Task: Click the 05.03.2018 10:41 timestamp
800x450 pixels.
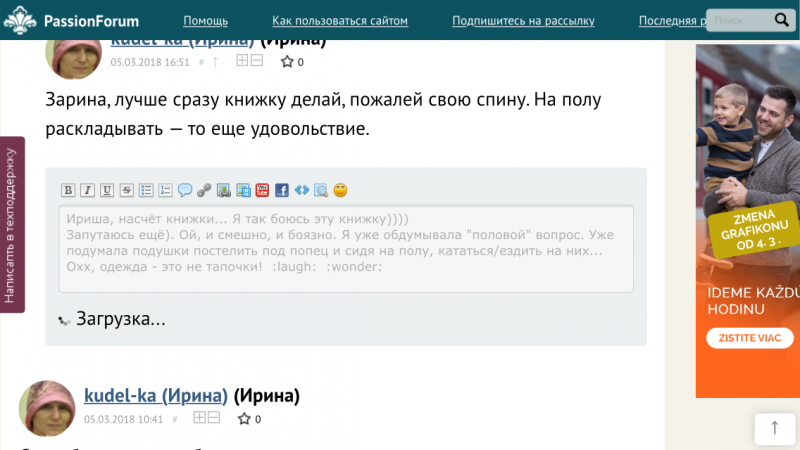Action: (123, 419)
